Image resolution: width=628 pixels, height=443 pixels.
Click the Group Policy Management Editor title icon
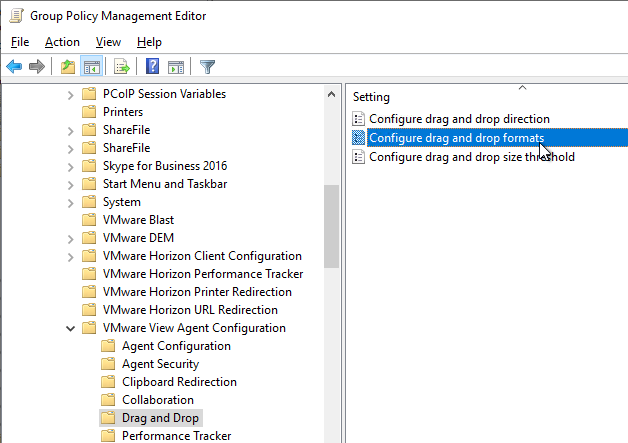point(16,16)
